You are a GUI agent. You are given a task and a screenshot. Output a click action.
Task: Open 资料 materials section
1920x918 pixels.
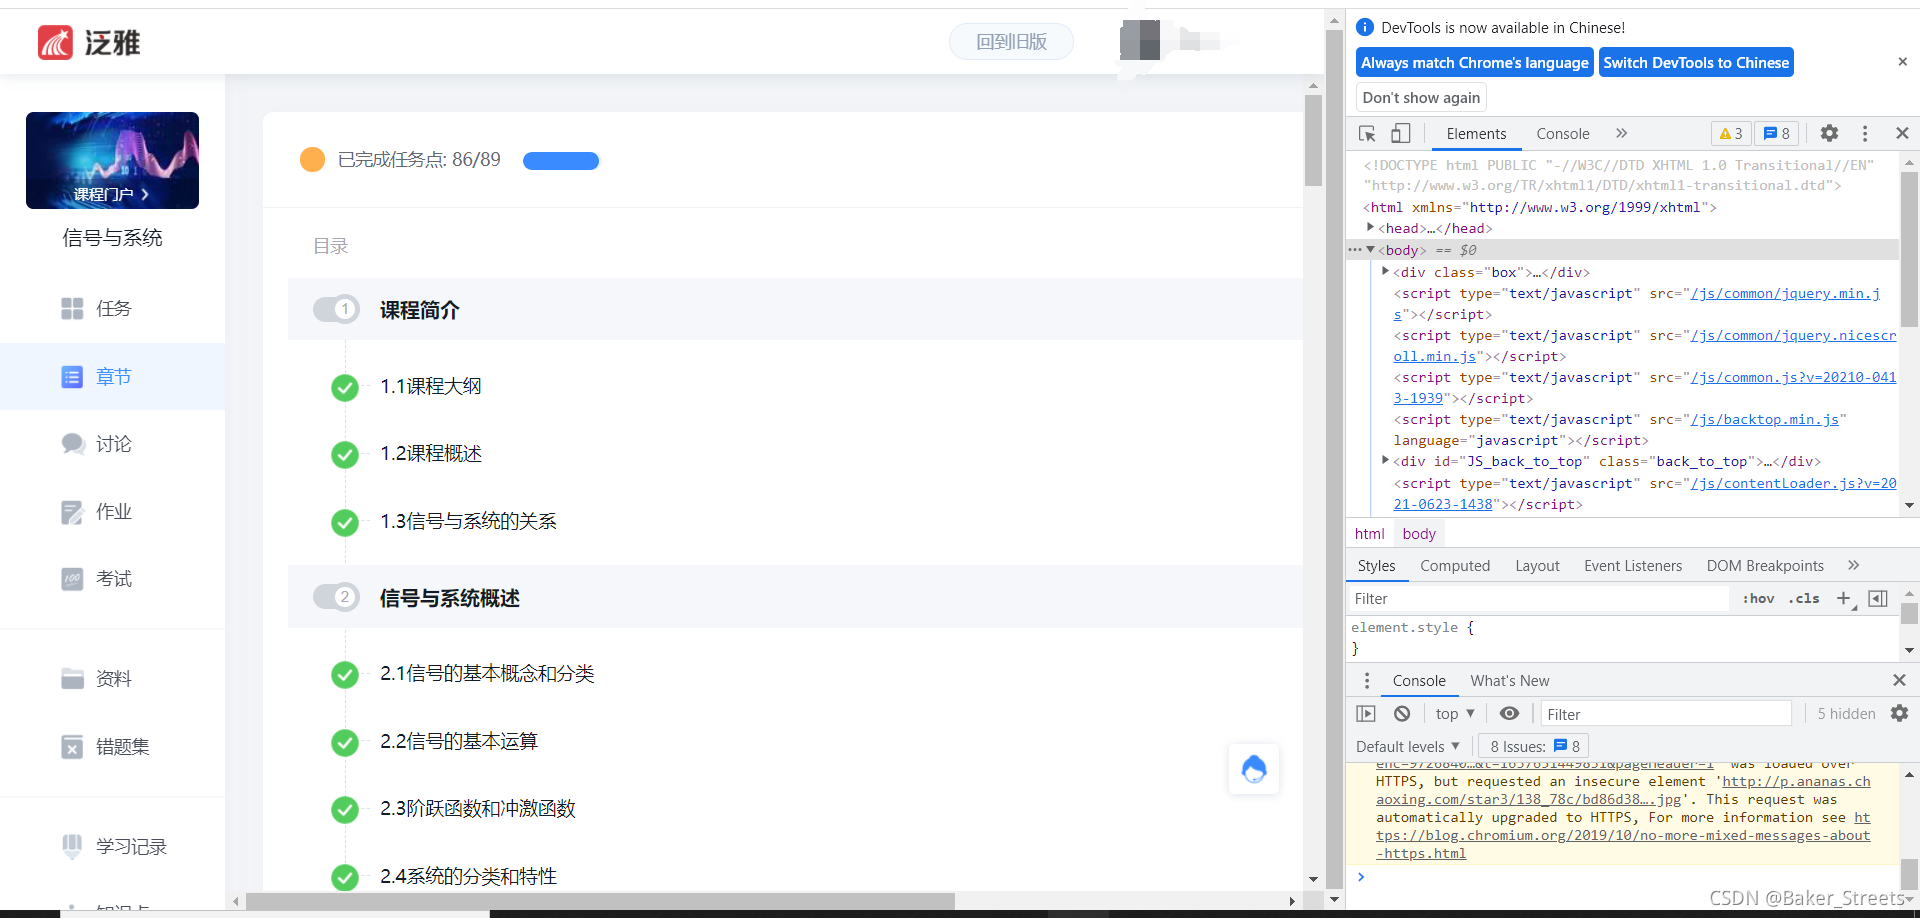coord(96,679)
